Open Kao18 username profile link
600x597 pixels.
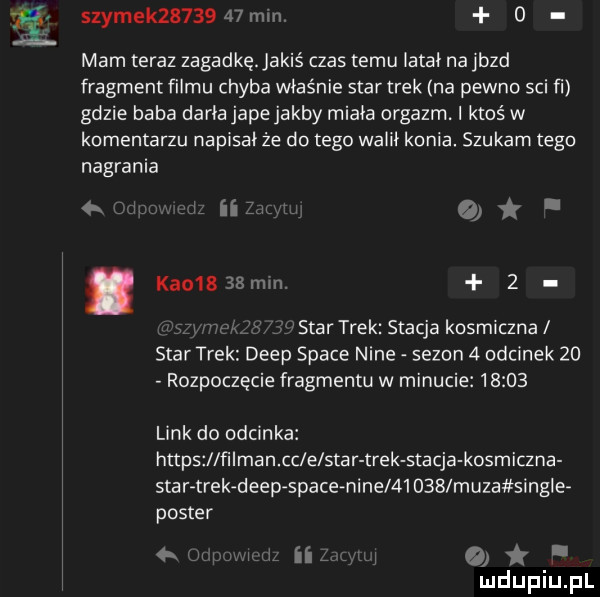[x=187, y=284]
